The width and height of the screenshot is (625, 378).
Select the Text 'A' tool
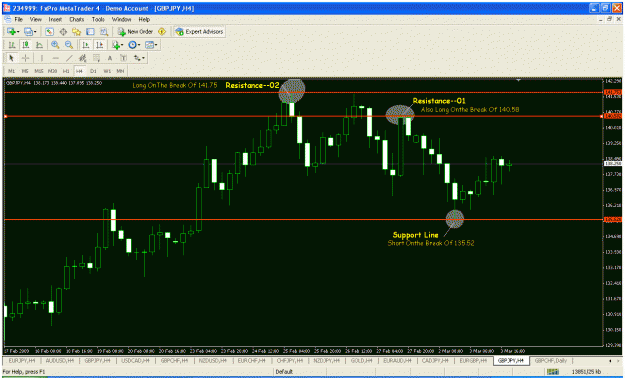[110, 58]
